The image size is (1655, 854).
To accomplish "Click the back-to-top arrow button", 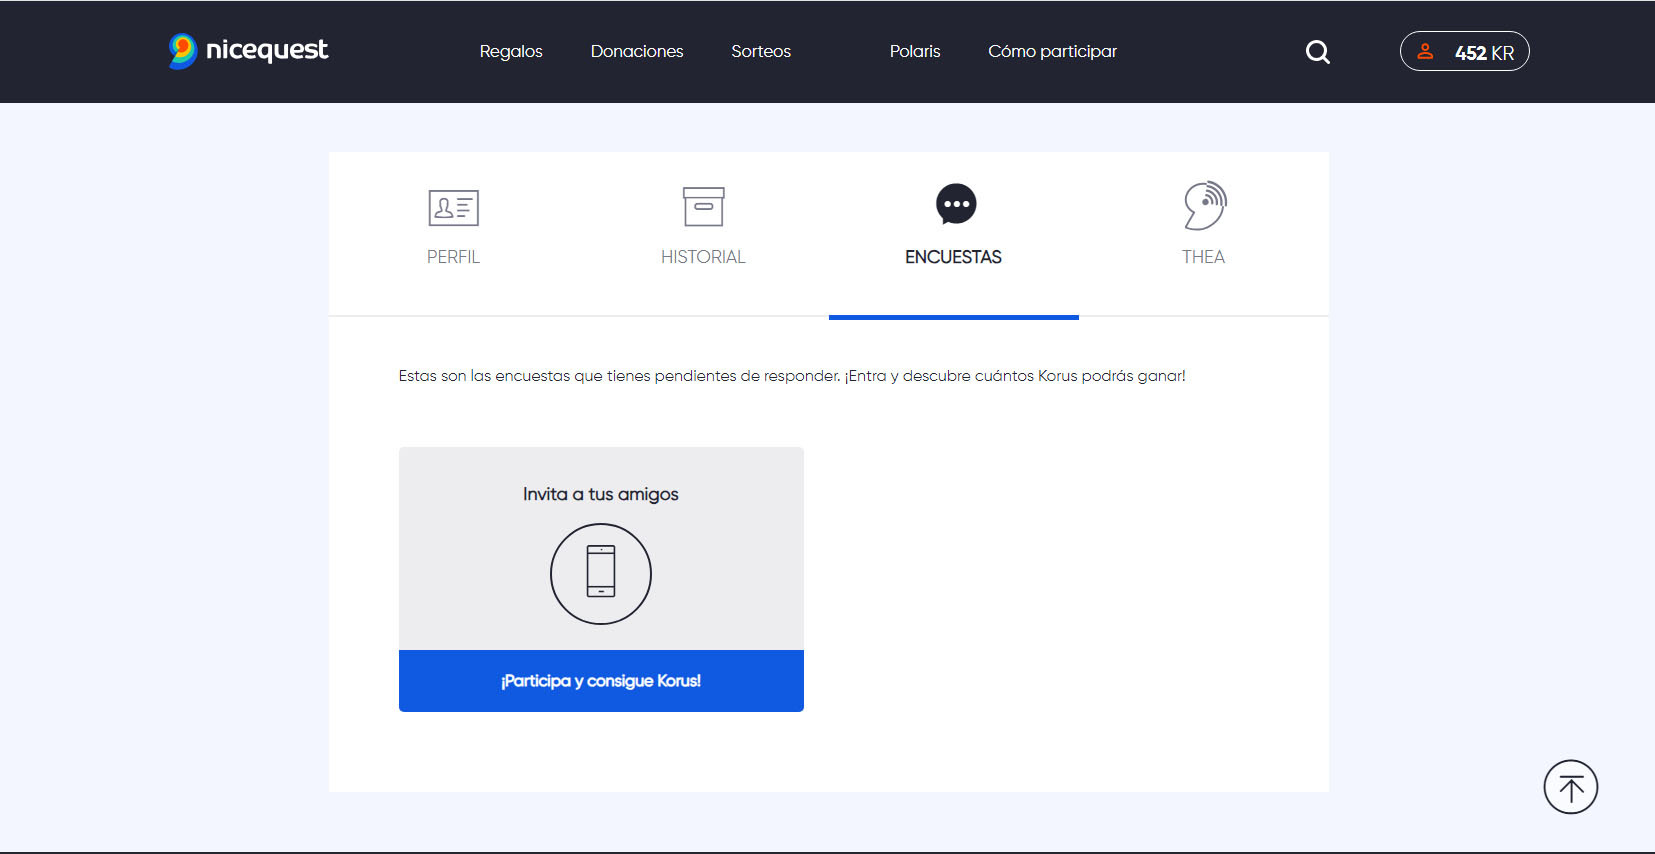I will [x=1571, y=787].
